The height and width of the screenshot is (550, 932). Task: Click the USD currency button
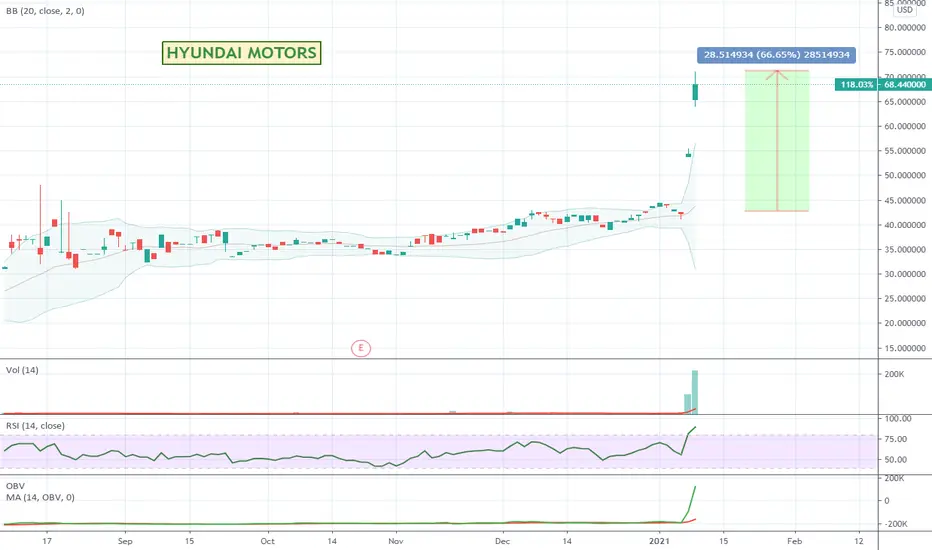pyautogui.click(x=904, y=10)
